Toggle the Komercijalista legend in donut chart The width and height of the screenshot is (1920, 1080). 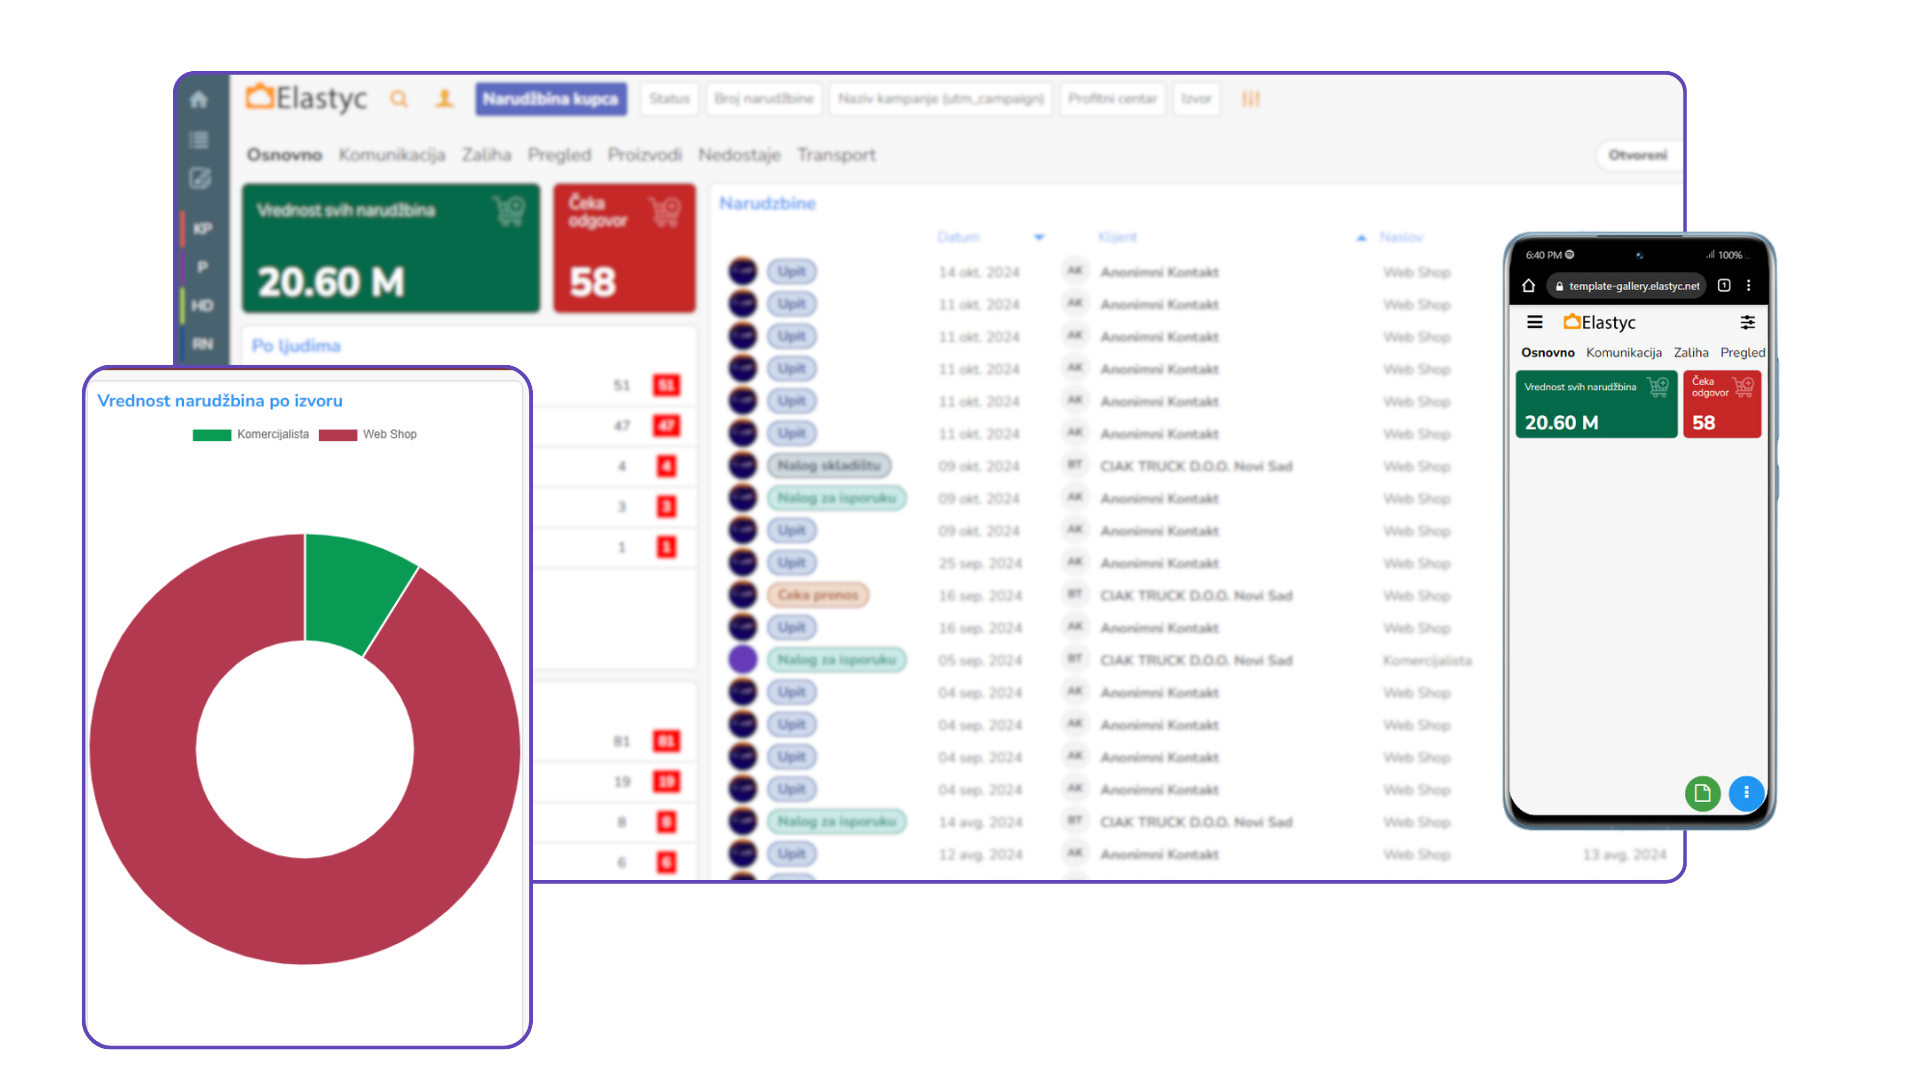[x=251, y=435]
